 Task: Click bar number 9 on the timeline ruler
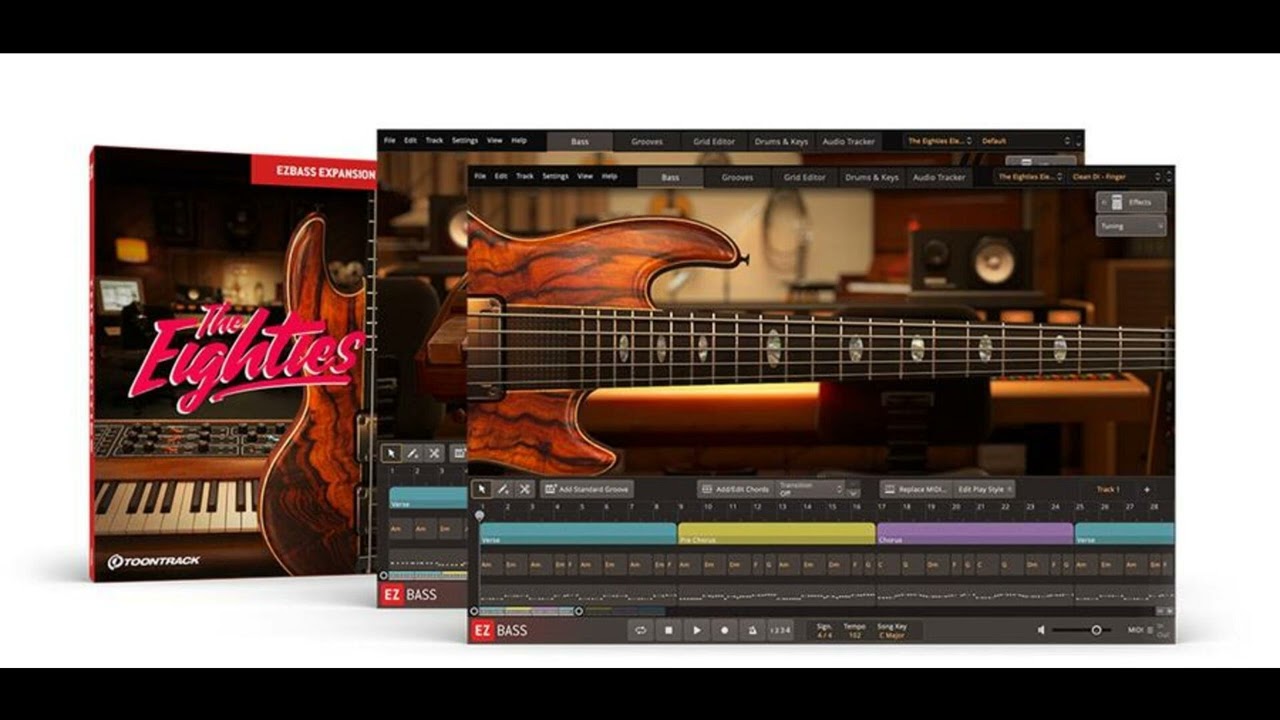[x=681, y=507]
